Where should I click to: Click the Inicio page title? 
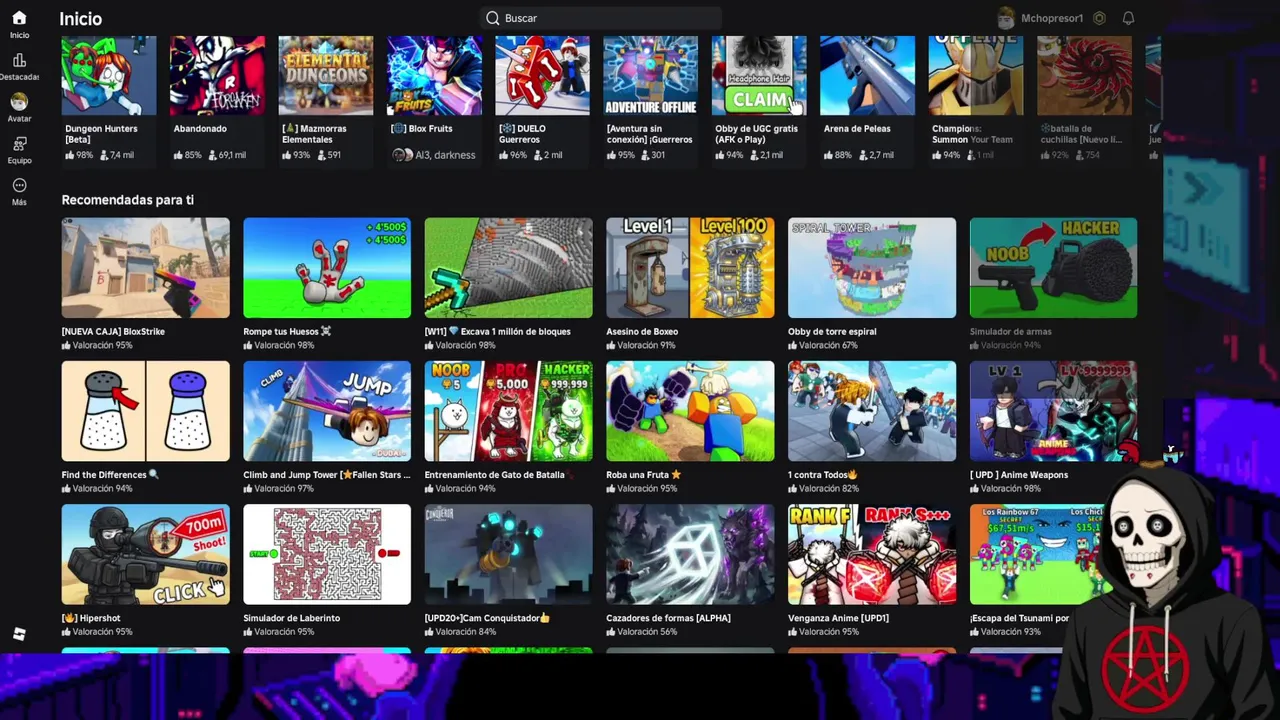pyautogui.click(x=81, y=18)
